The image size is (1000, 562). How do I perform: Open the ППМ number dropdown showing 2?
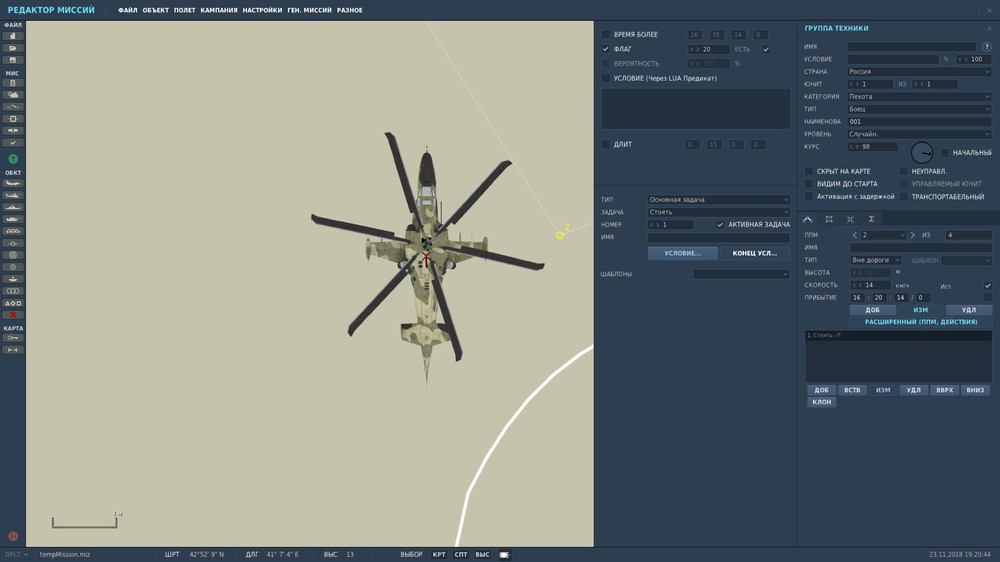(x=883, y=235)
